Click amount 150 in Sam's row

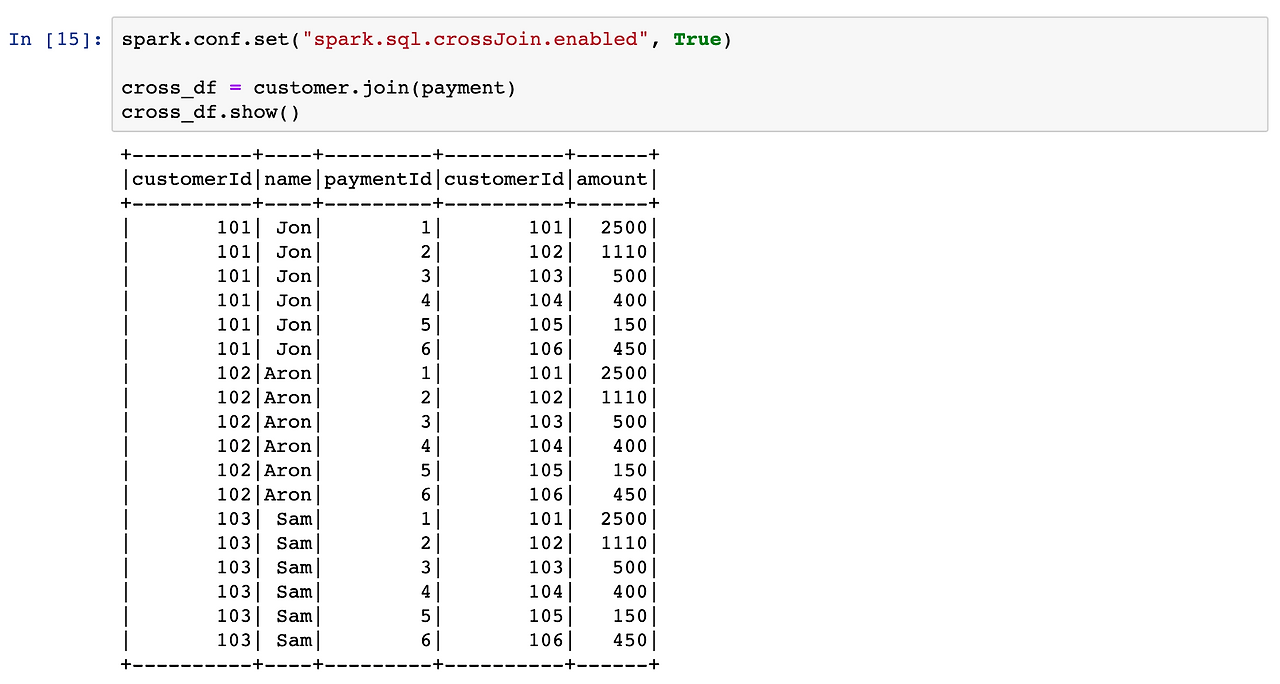click(631, 616)
